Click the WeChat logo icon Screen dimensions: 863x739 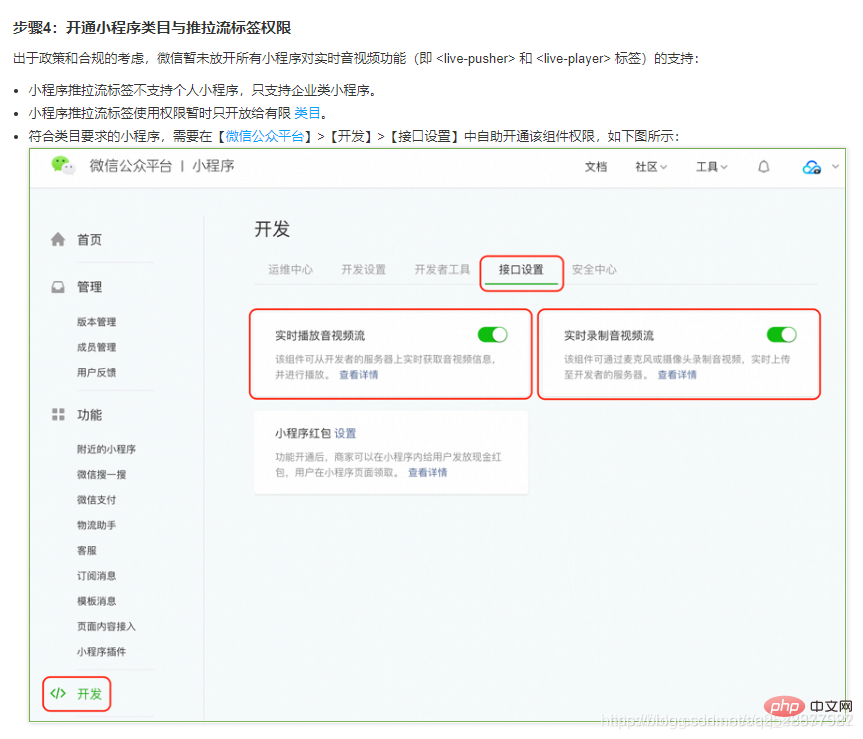[62, 165]
